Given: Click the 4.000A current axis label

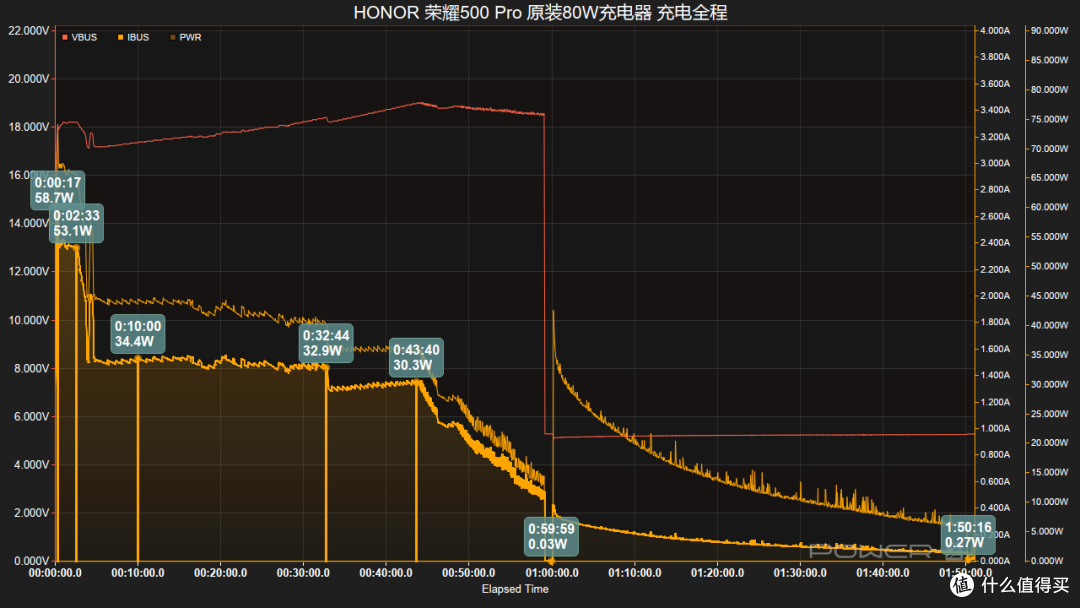Looking at the screenshot, I should (x=995, y=30).
